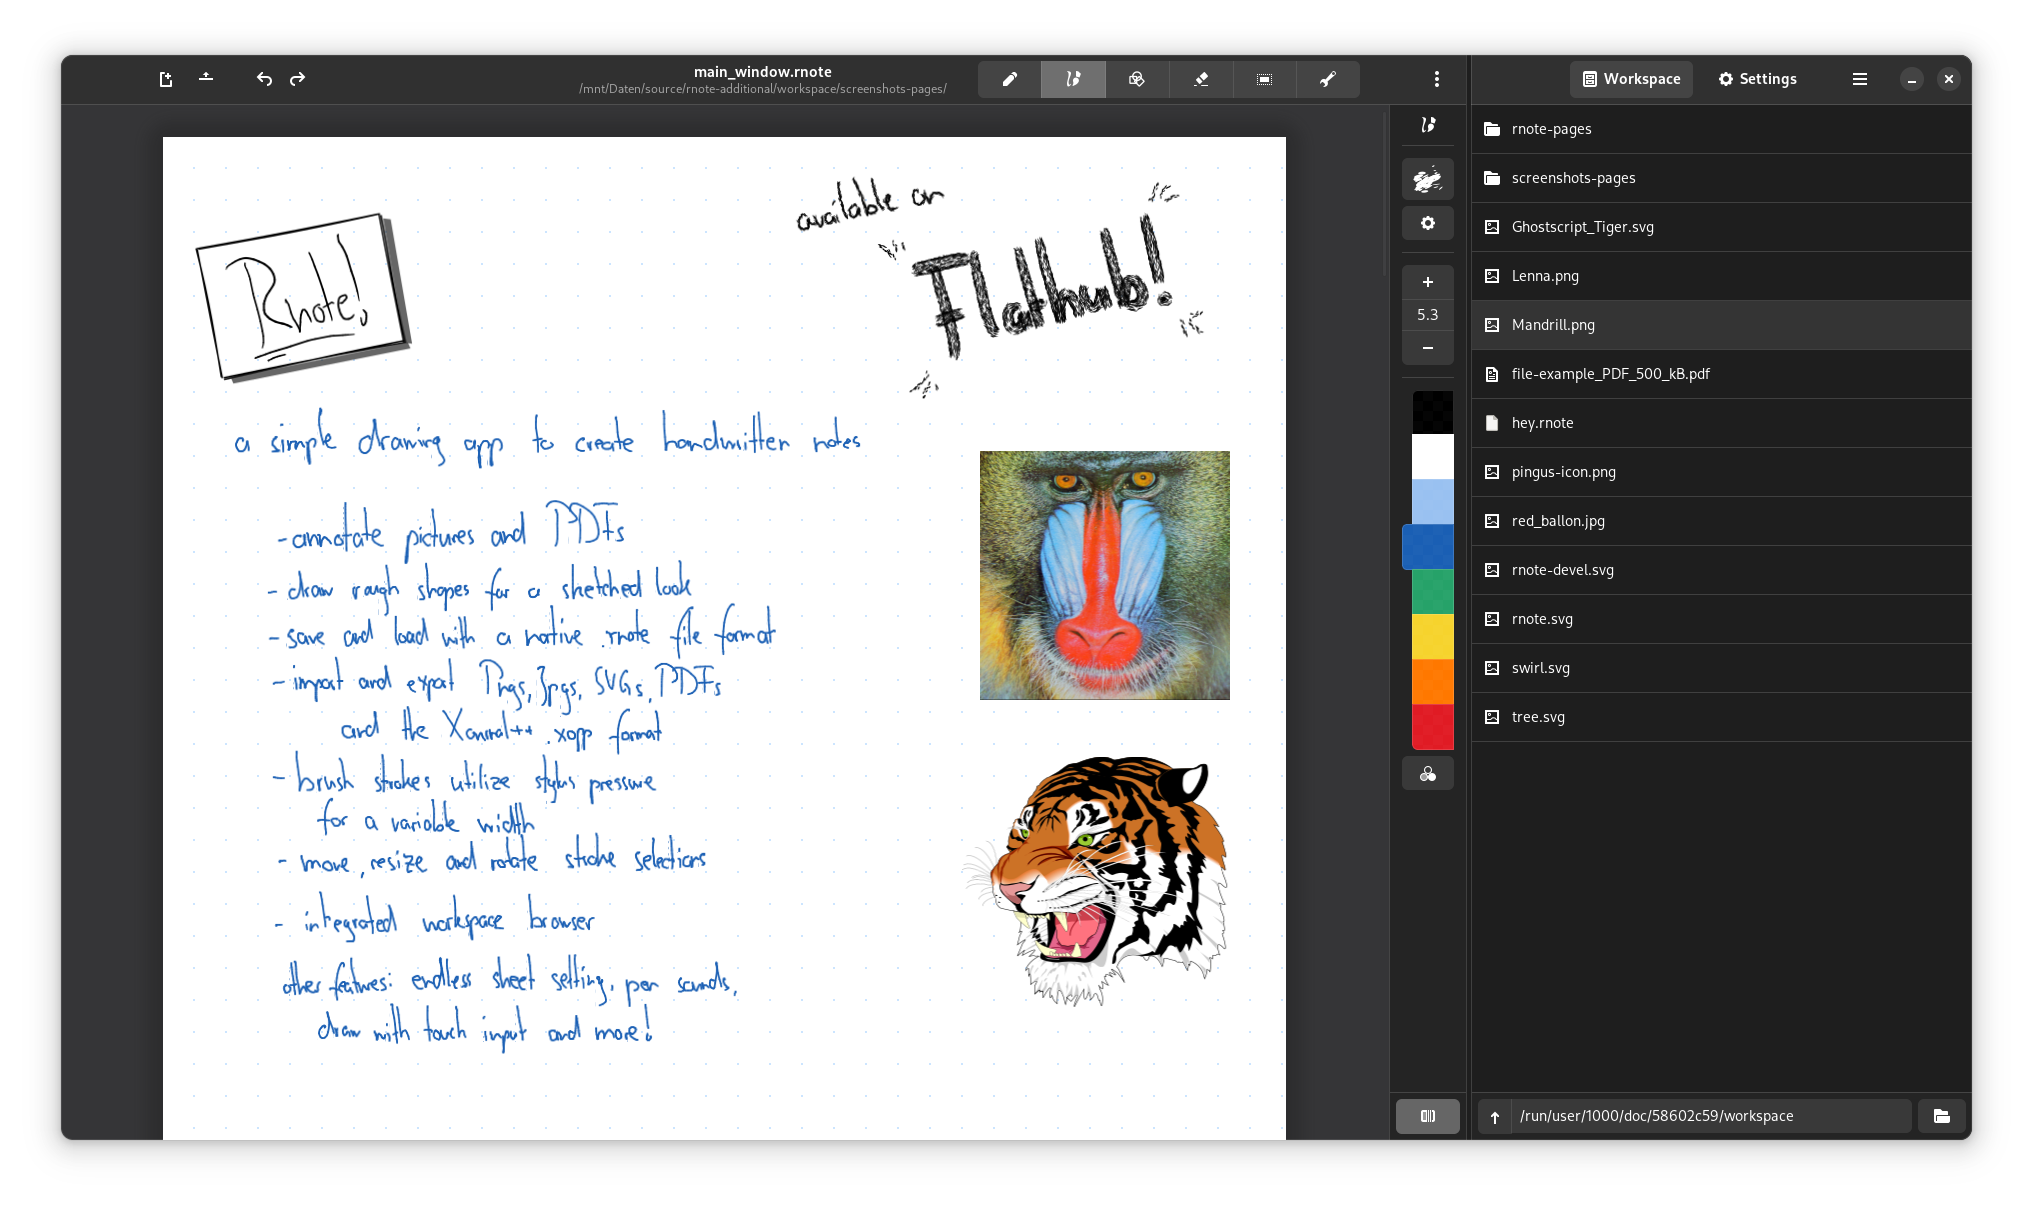Switch to the Settings tab
This screenshot has width=2033, height=1207.
[1757, 79]
